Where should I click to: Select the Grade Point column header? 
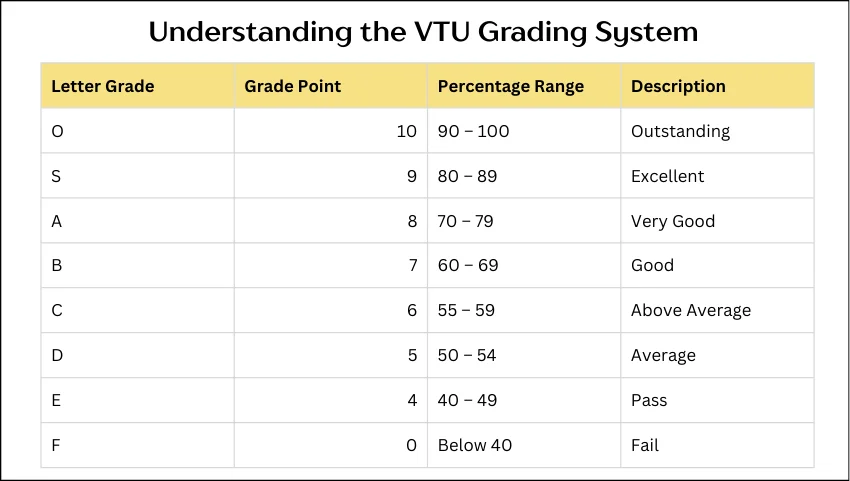293,86
